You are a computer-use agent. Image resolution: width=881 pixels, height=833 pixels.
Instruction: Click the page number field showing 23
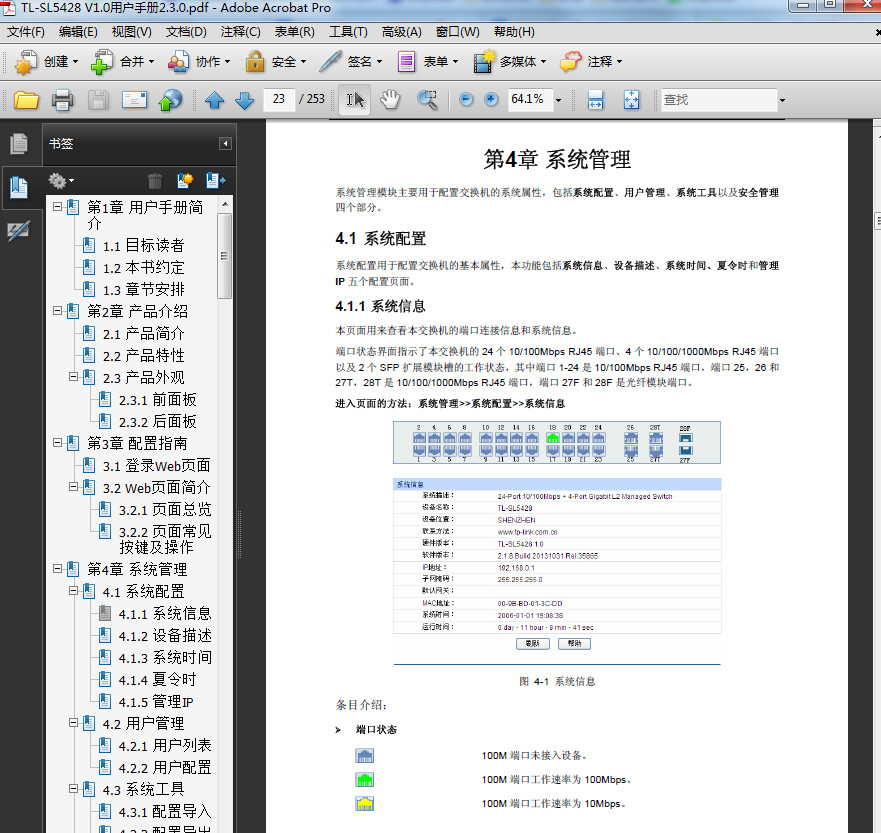pos(279,99)
